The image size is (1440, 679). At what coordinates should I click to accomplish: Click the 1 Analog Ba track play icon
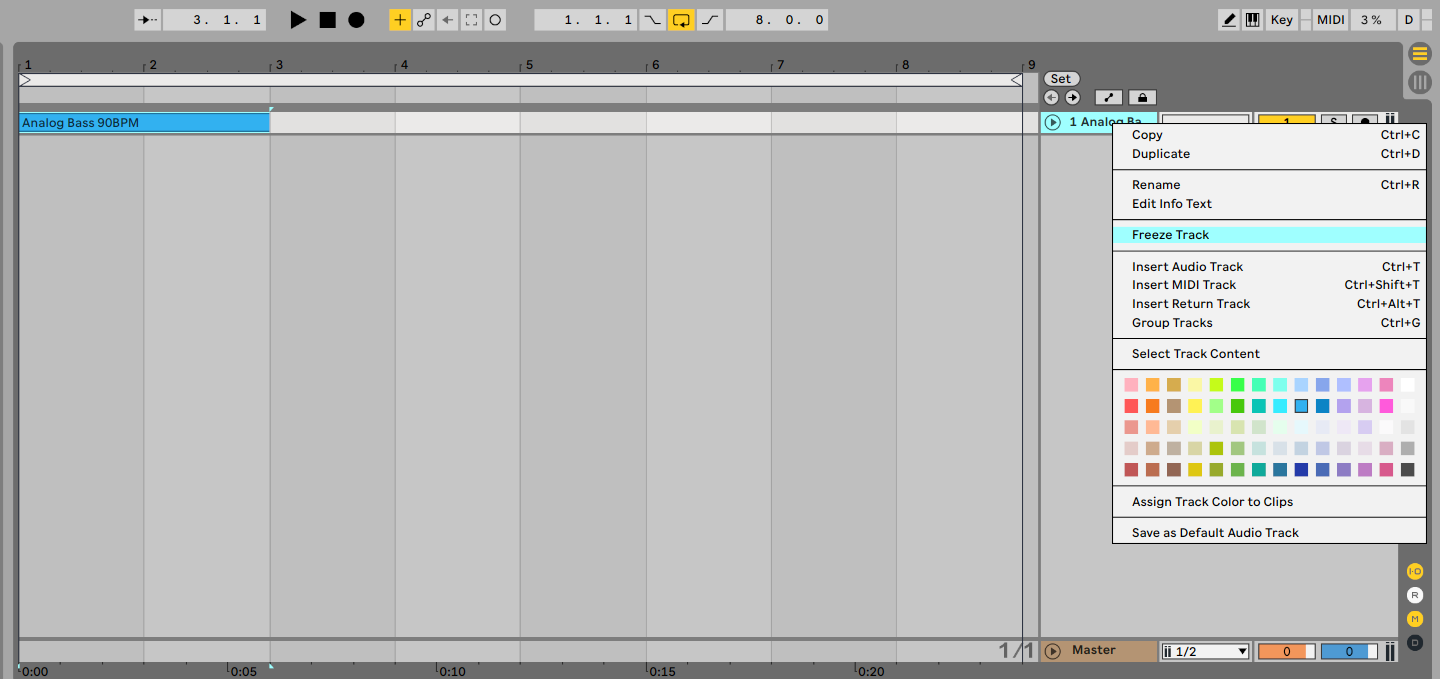pyautogui.click(x=1052, y=122)
